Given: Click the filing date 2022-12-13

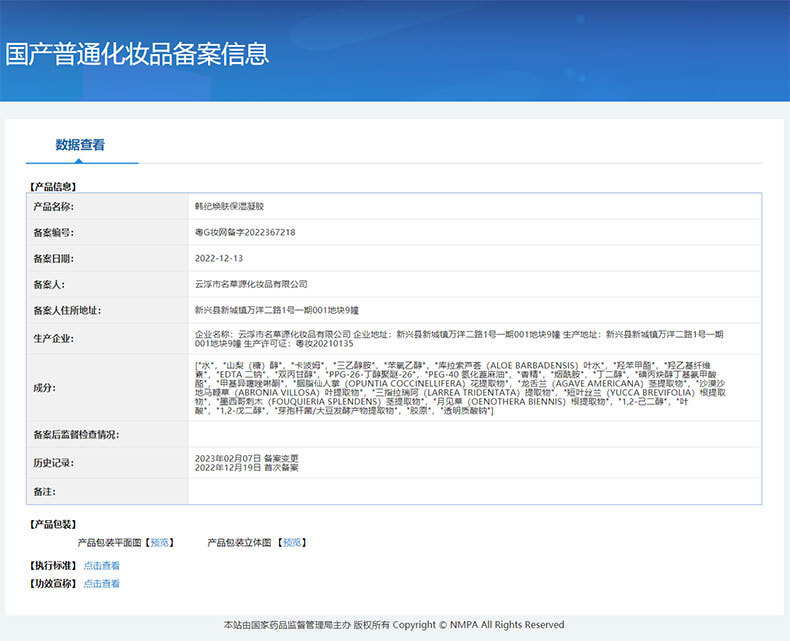Looking at the screenshot, I should (219, 259).
